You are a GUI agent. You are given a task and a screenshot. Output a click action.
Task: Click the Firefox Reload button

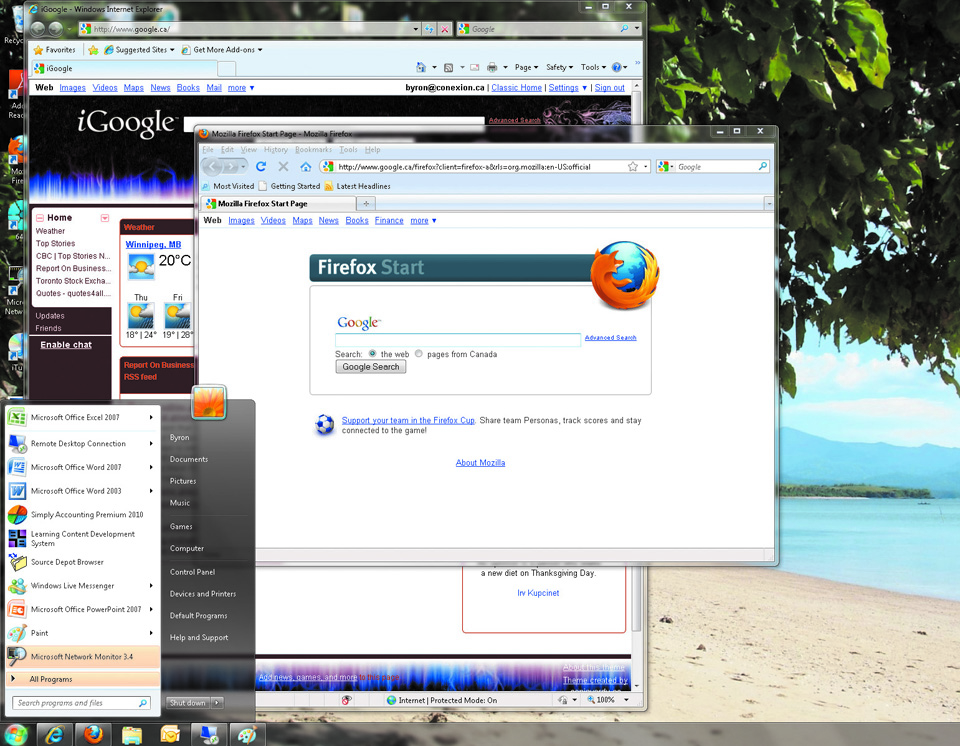pyautogui.click(x=261, y=167)
